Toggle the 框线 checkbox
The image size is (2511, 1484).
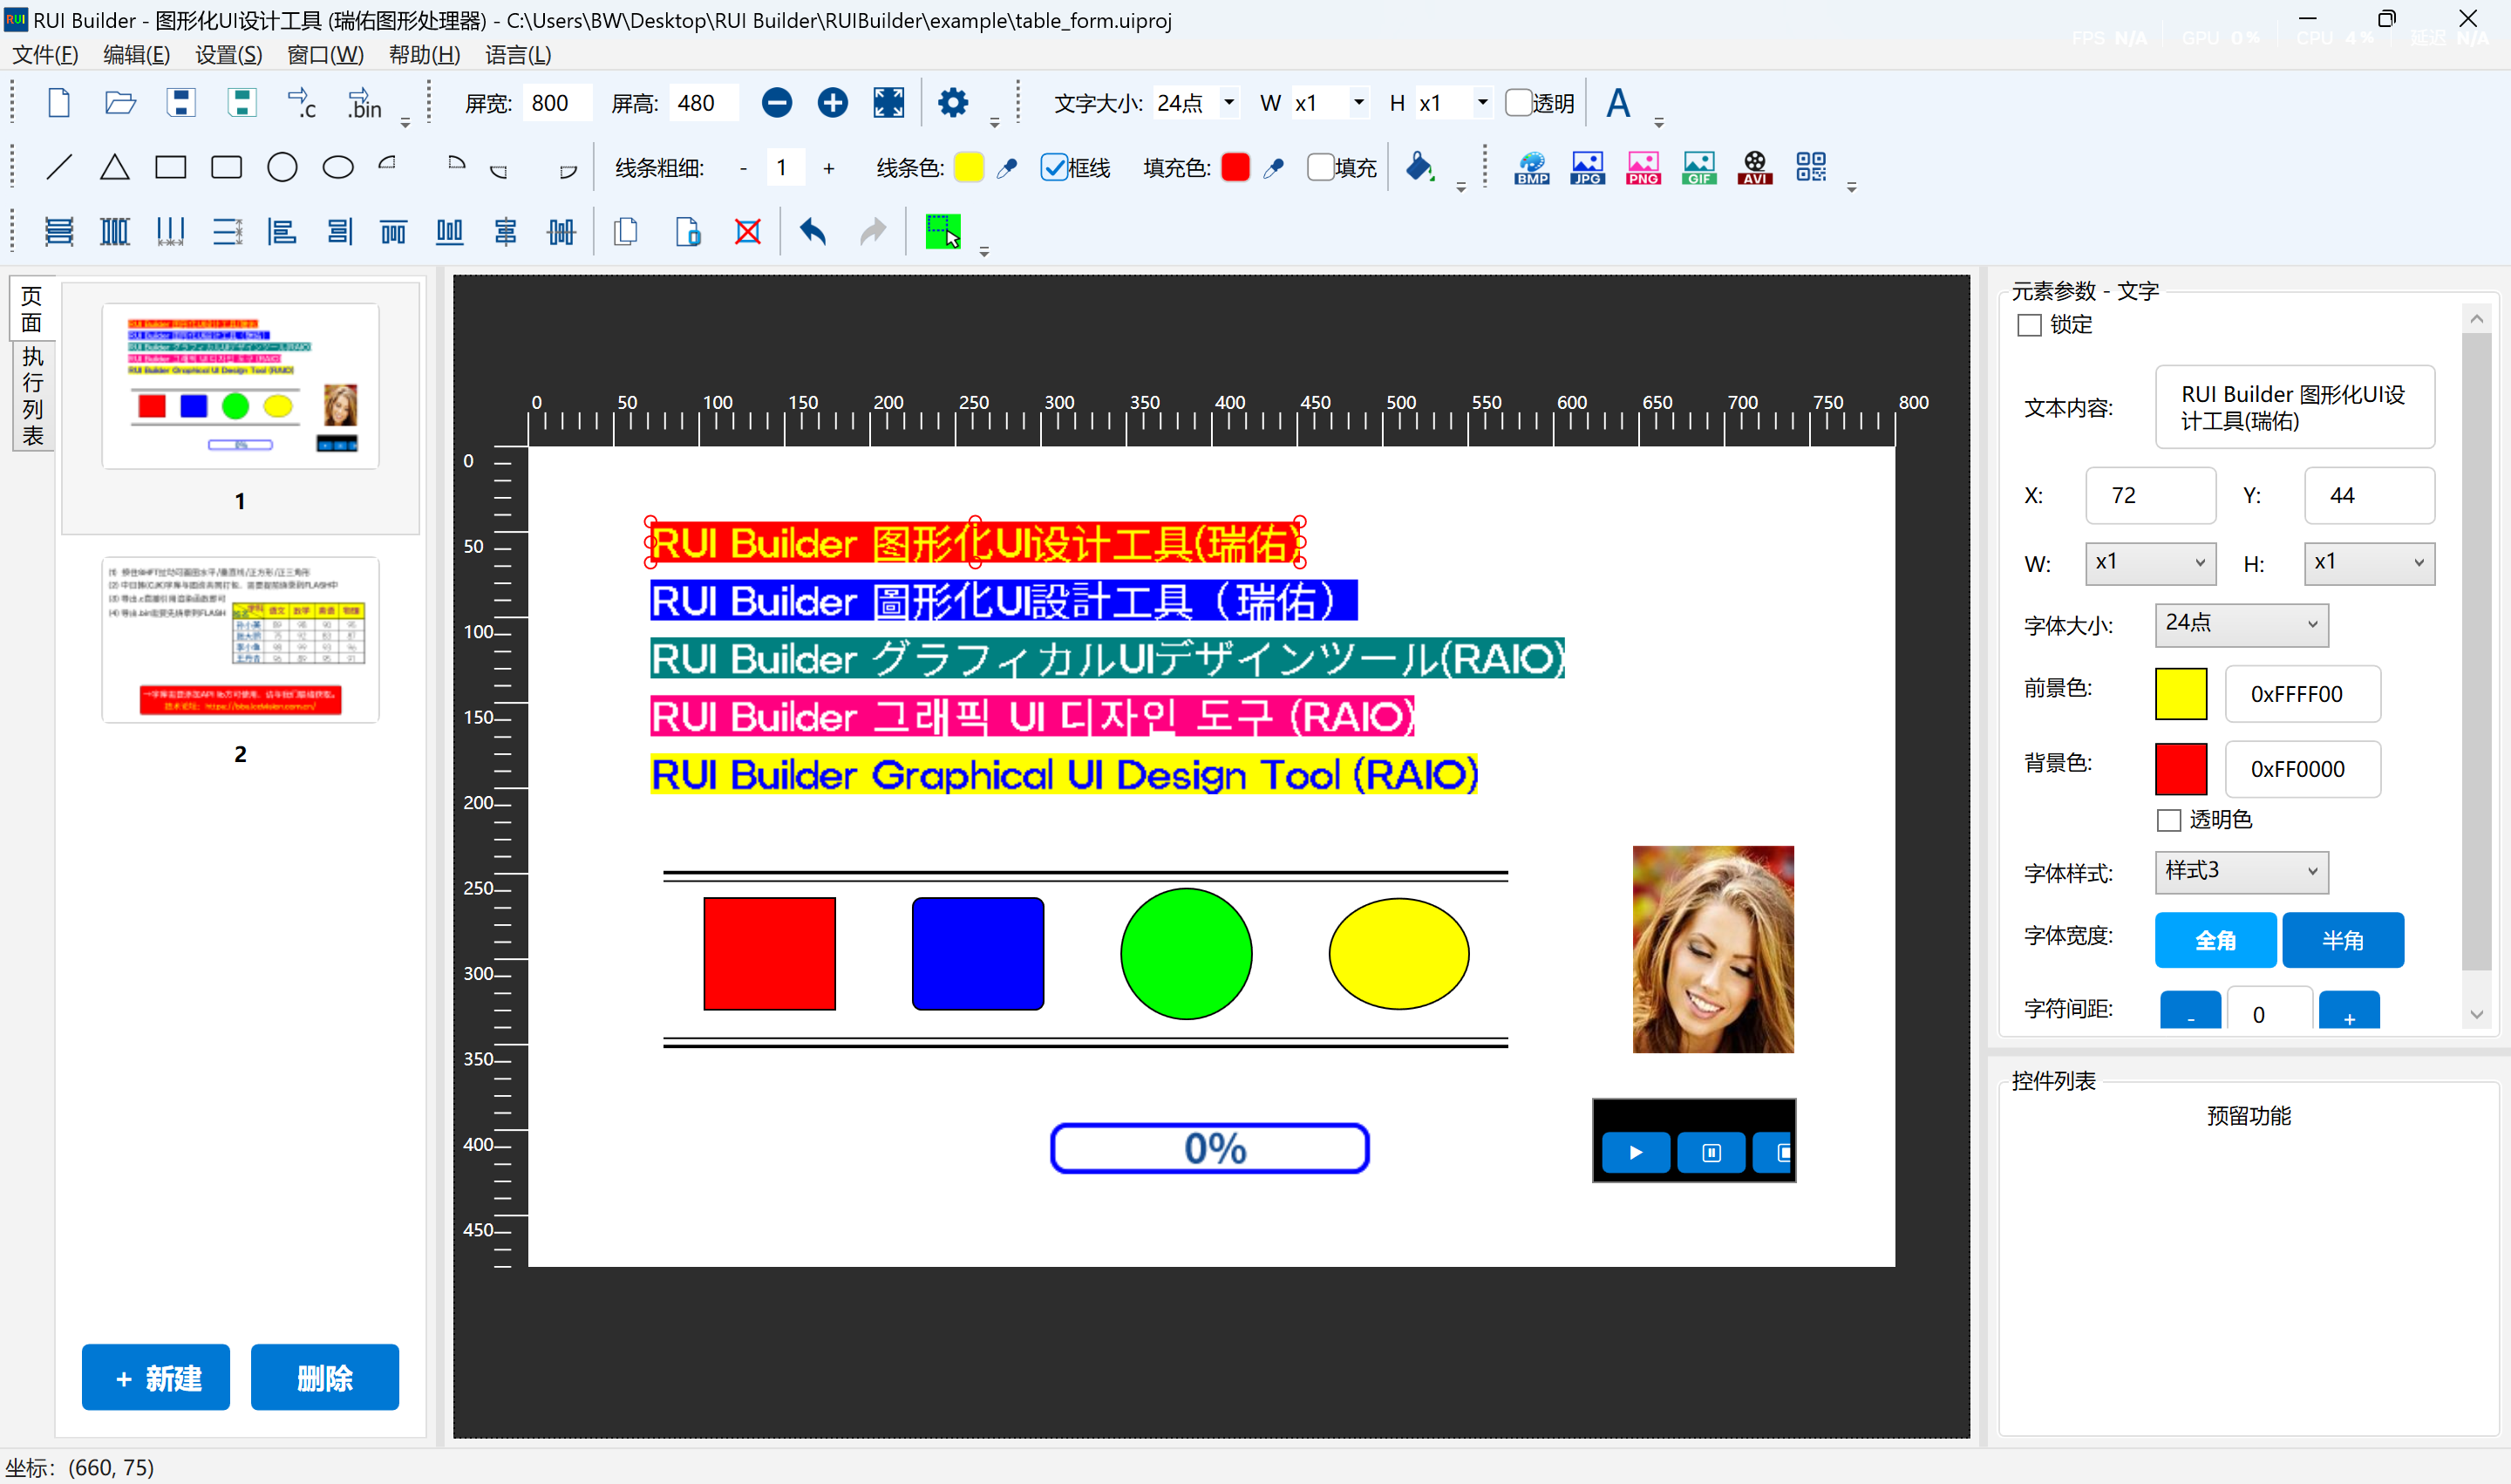click(x=1053, y=167)
